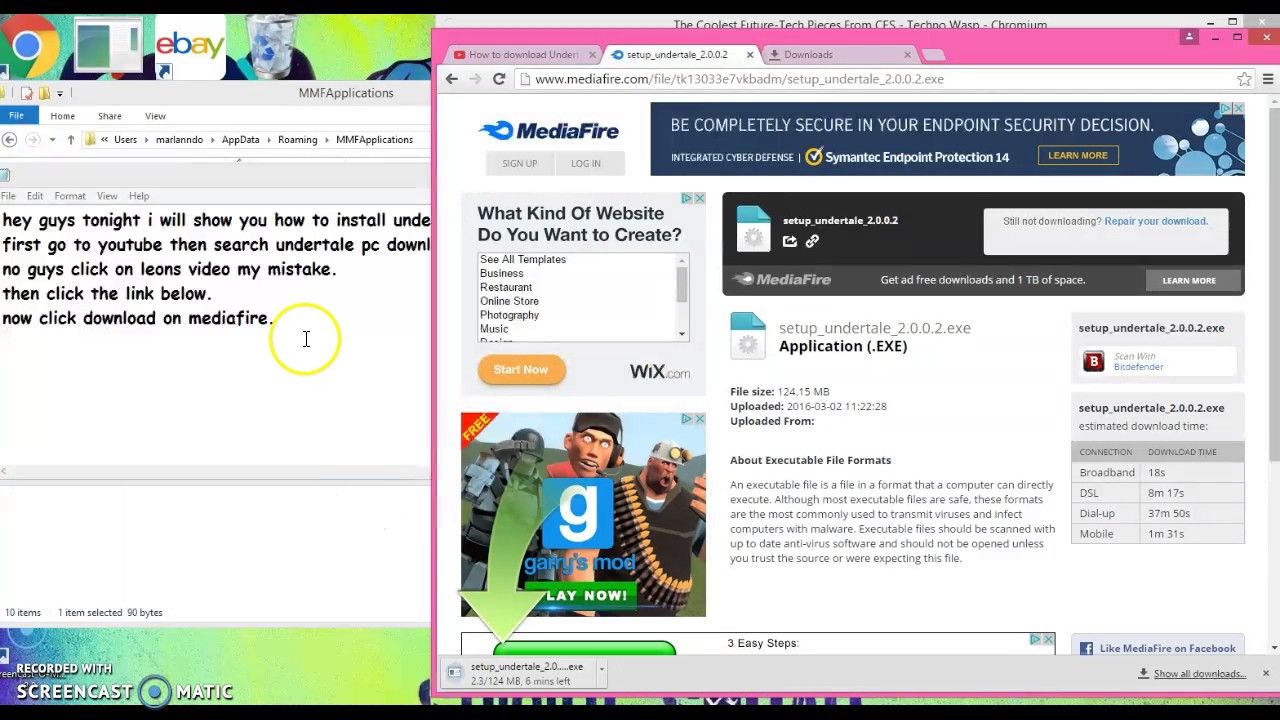The height and width of the screenshot is (720, 1280).
Task: Click the copy link chain icon
Action: [x=812, y=241]
